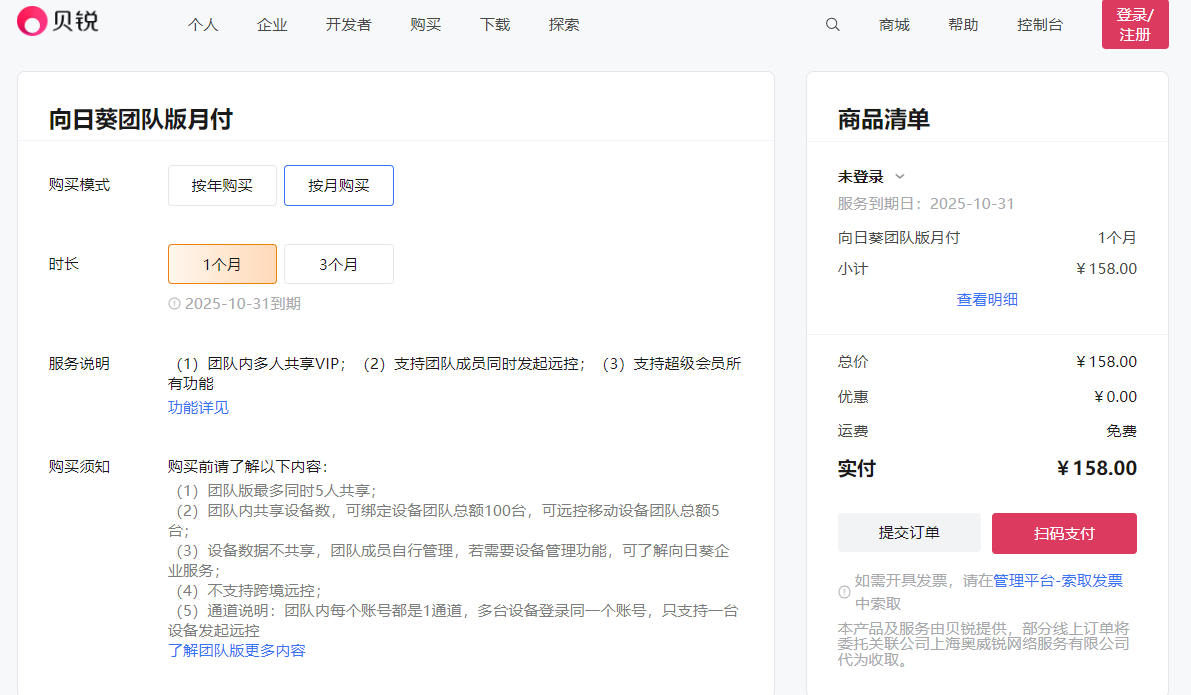
Task: Click the 实付 ¥158.00 amount
Action: [x=1097, y=468]
